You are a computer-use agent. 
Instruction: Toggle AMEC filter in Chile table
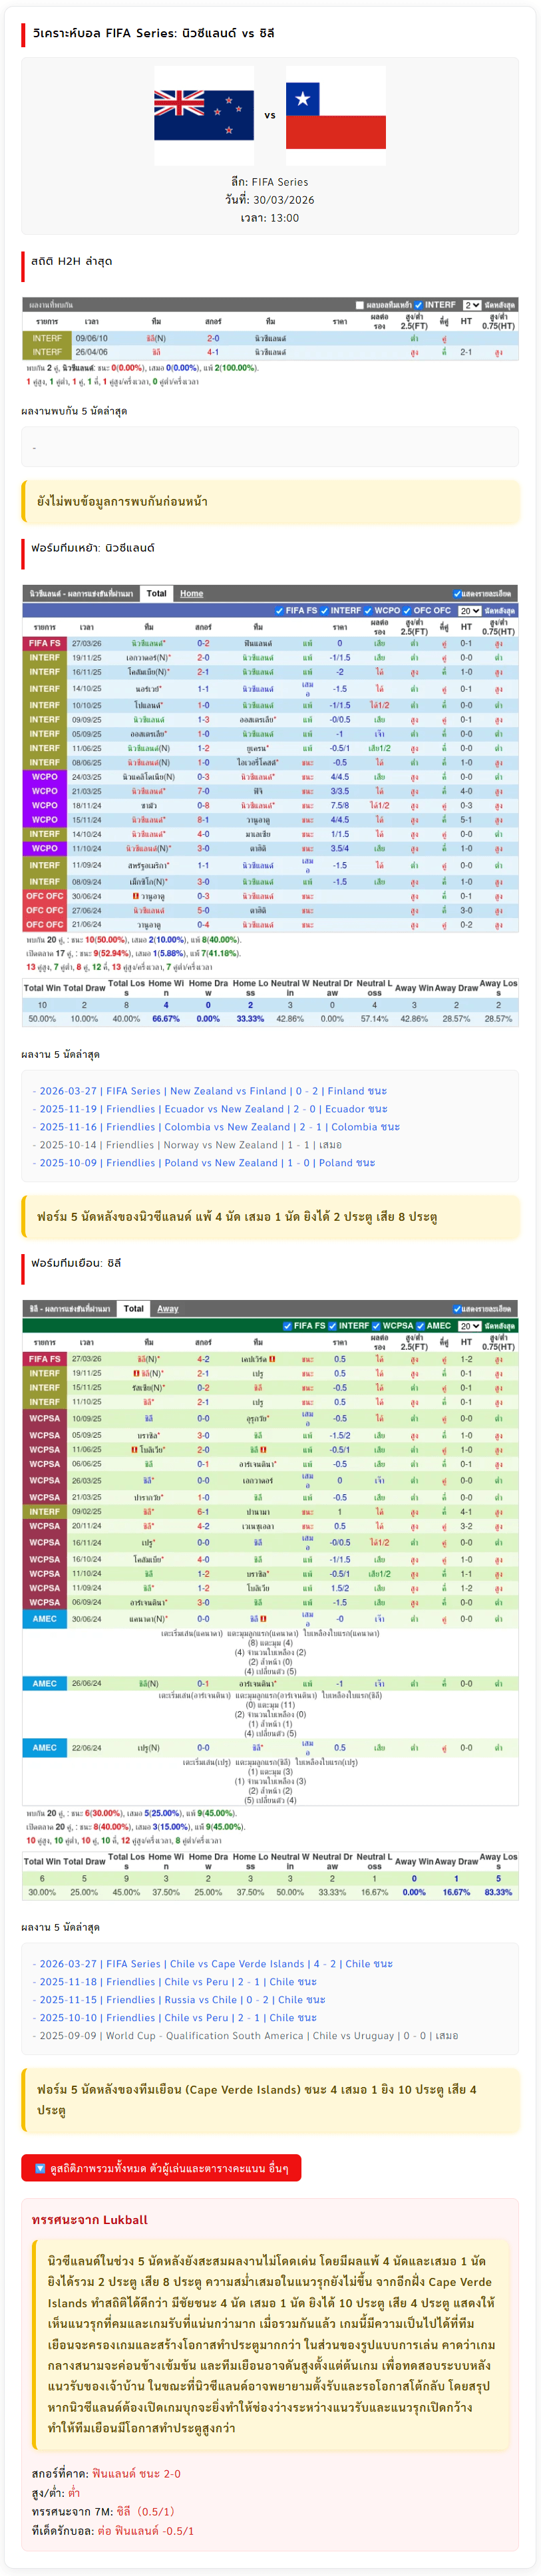click(x=421, y=1326)
